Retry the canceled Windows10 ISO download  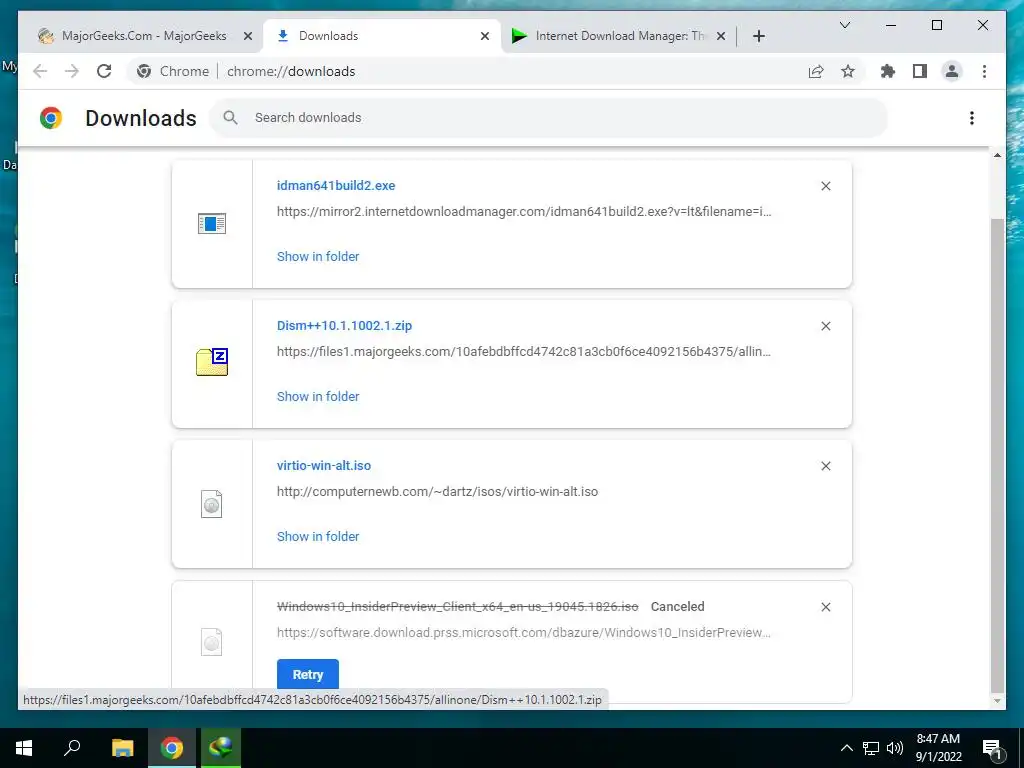tap(308, 674)
